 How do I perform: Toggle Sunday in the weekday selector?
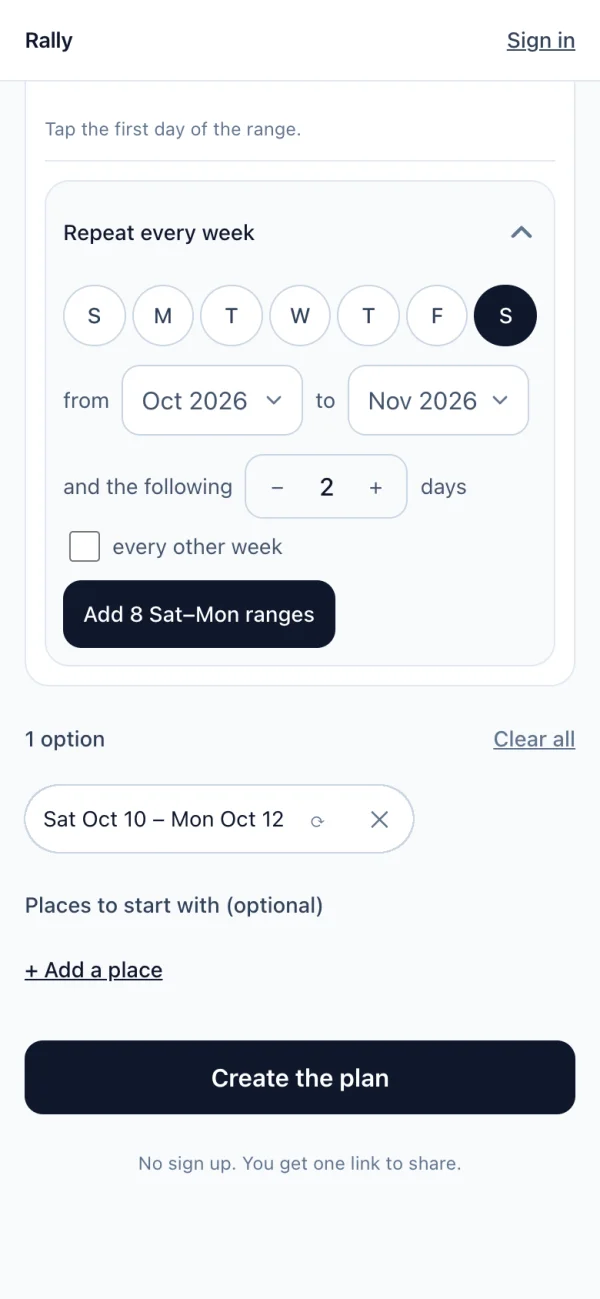[95, 316]
